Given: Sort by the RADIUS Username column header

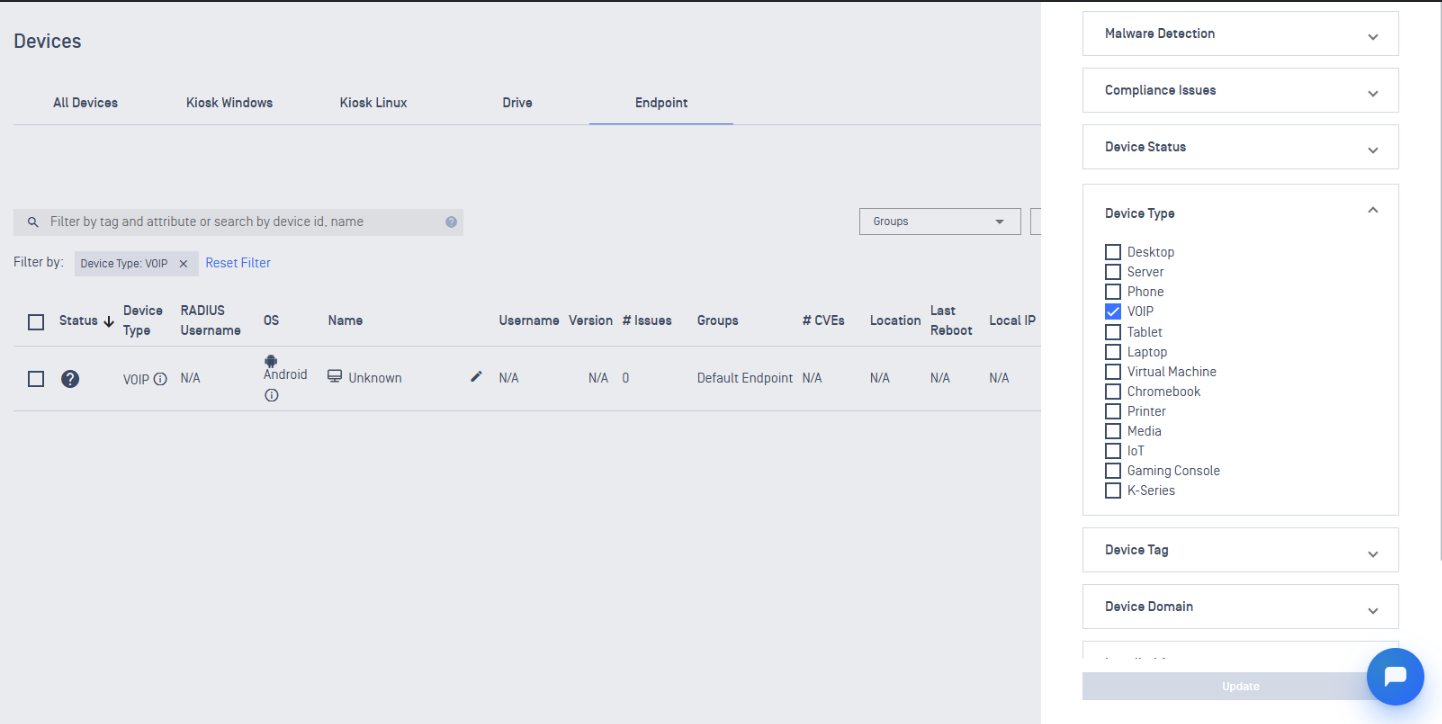Looking at the screenshot, I should point(210,321).
